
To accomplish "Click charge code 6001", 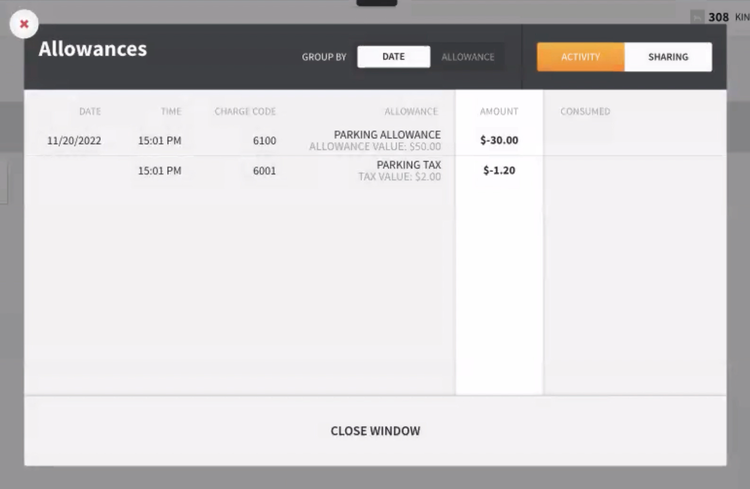I will pyautogui.click(x=265, y=171).
